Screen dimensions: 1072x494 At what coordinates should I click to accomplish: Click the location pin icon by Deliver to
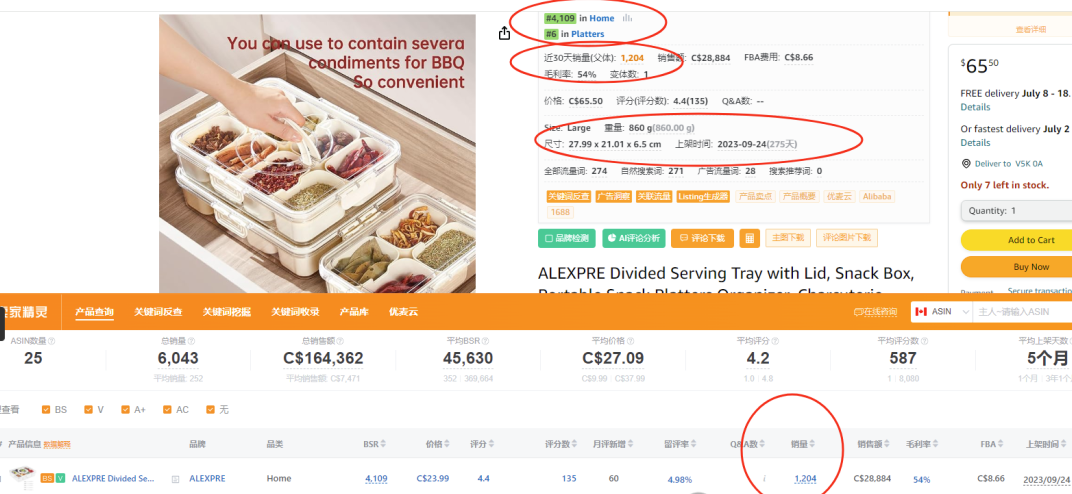(x=966, y=164)
